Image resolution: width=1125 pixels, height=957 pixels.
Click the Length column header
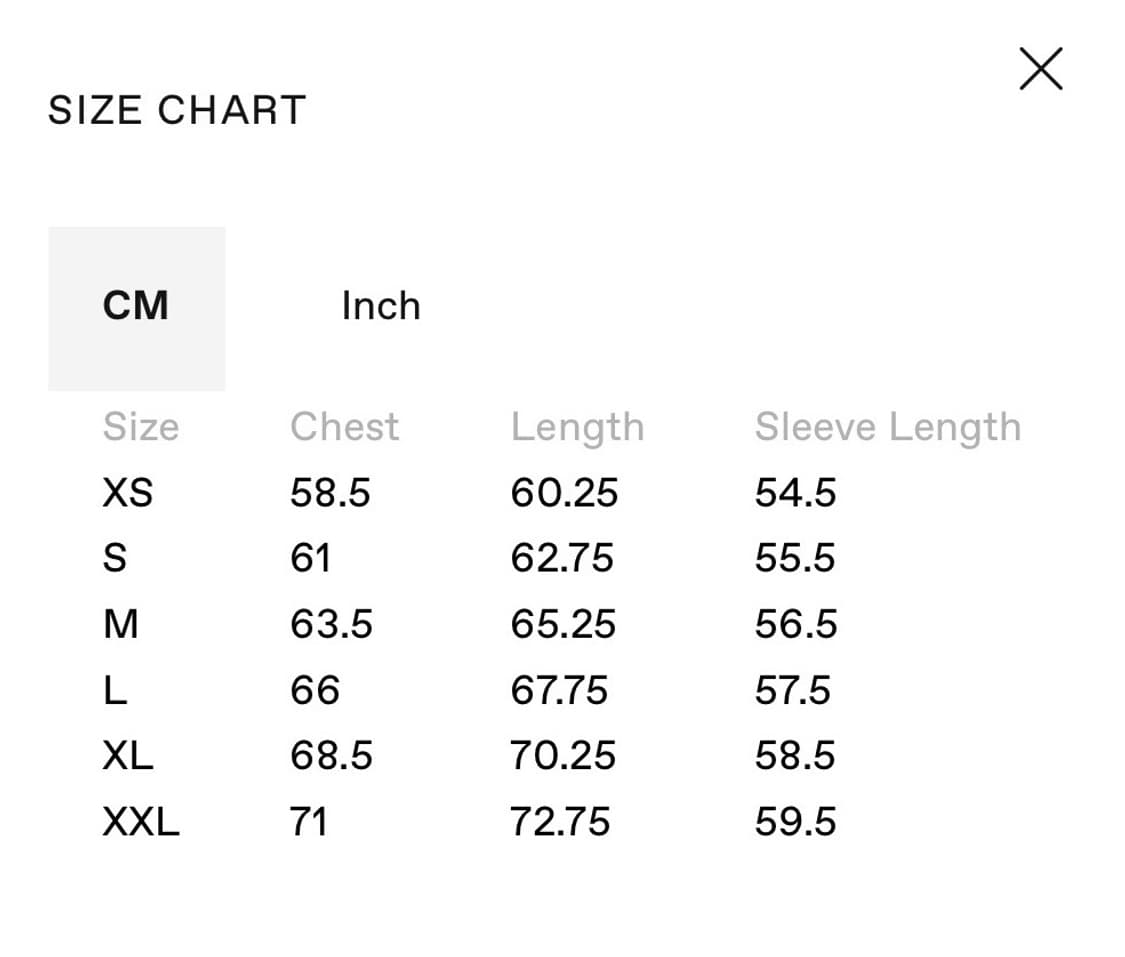click(x=577, y=427)
